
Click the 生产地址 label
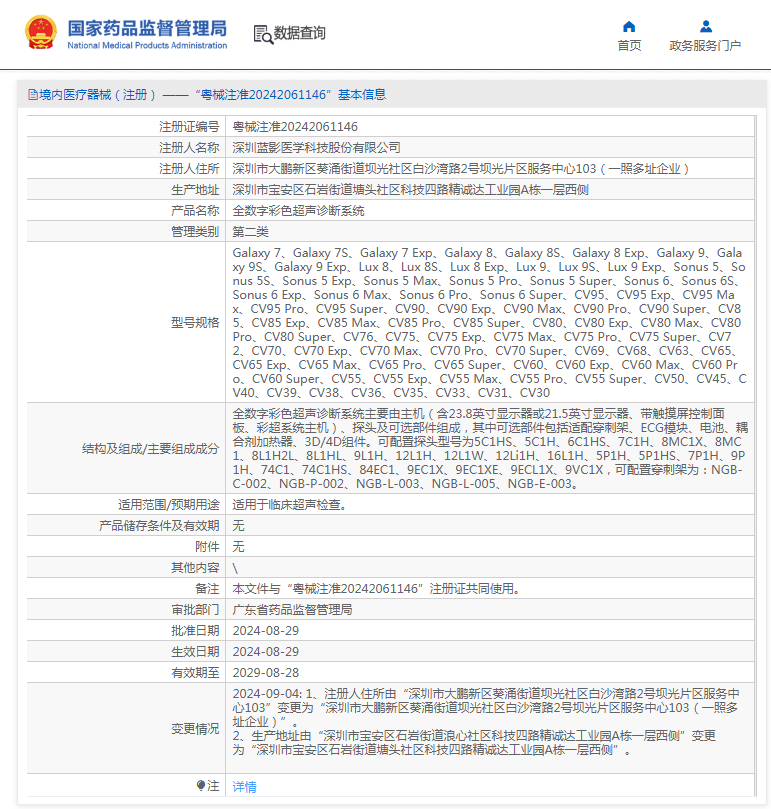[195, 190]
